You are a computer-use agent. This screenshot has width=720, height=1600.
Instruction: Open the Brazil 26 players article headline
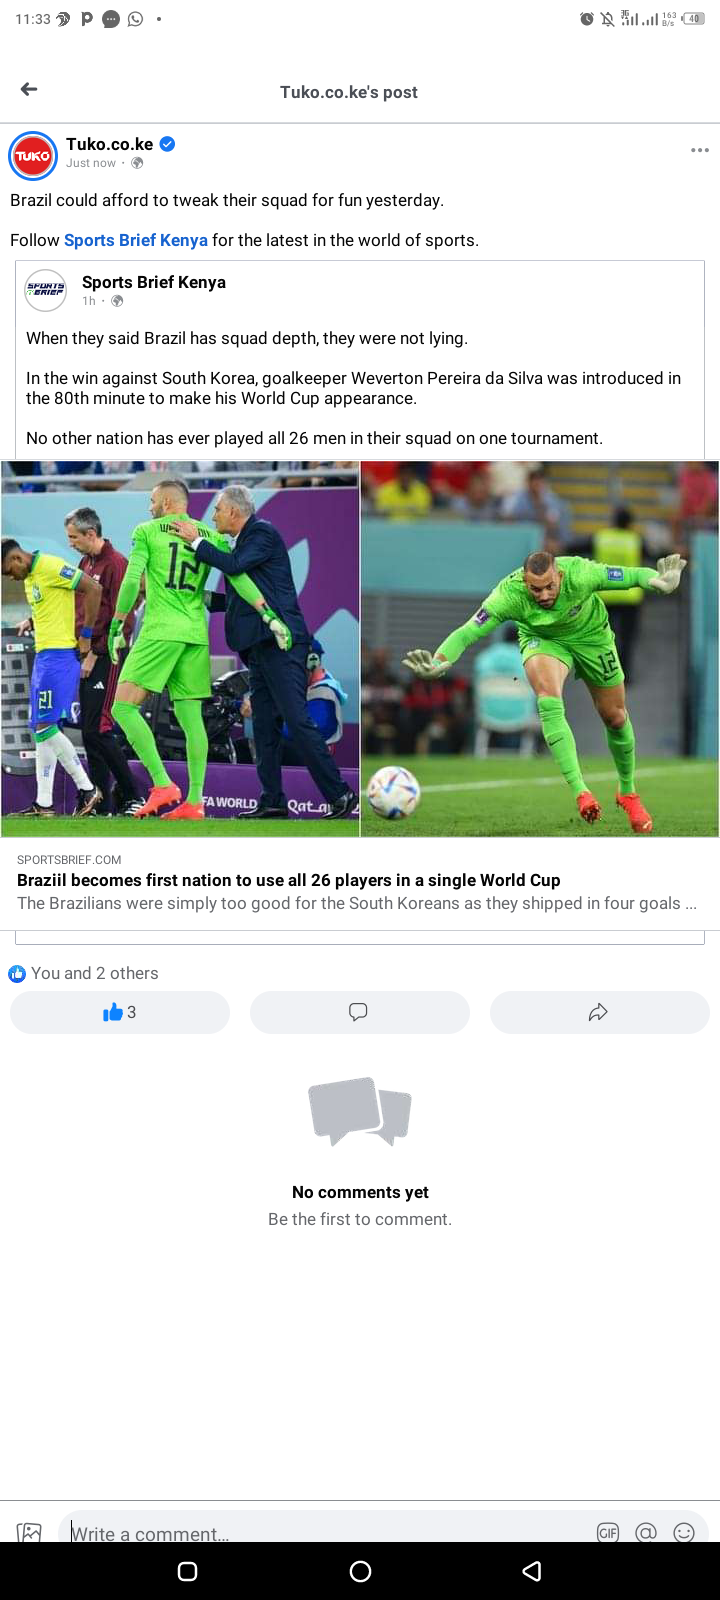coord(289,880)
